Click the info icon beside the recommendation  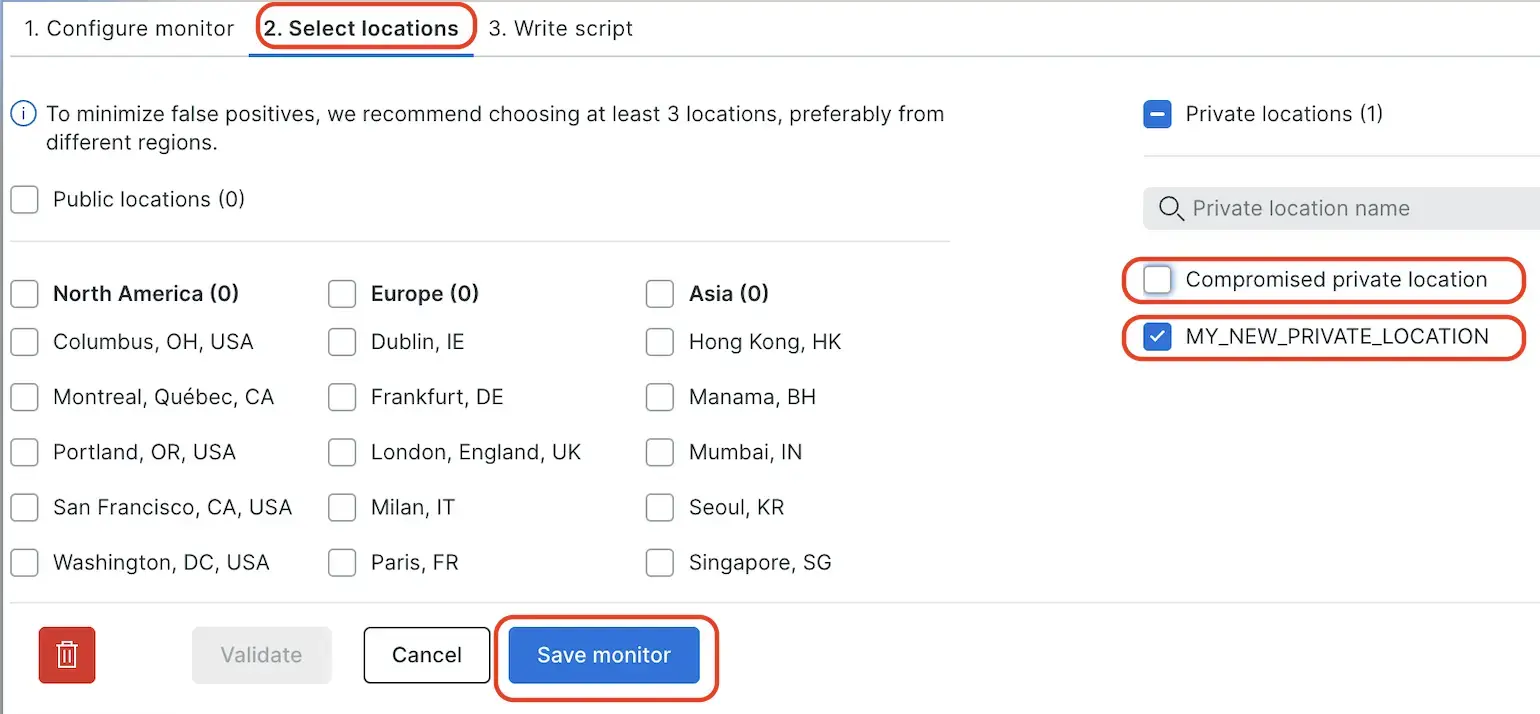click(x=24, y=114)
